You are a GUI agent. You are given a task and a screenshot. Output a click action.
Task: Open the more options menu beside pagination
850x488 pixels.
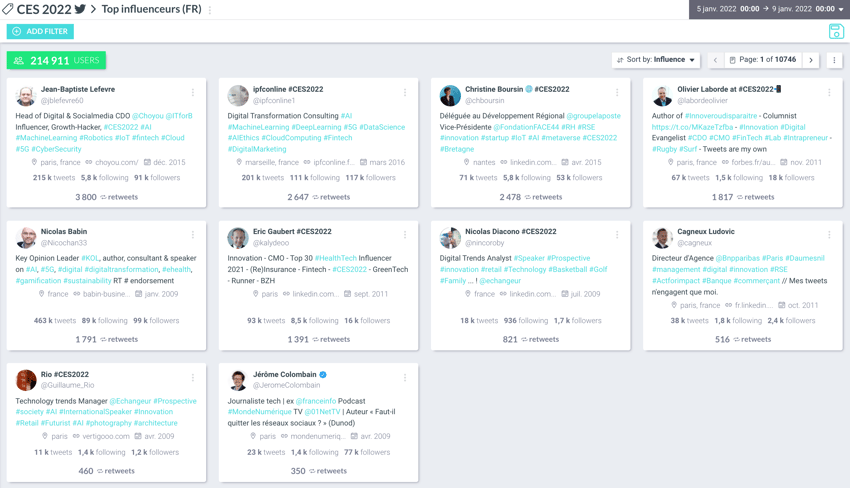tap(834, 60)
